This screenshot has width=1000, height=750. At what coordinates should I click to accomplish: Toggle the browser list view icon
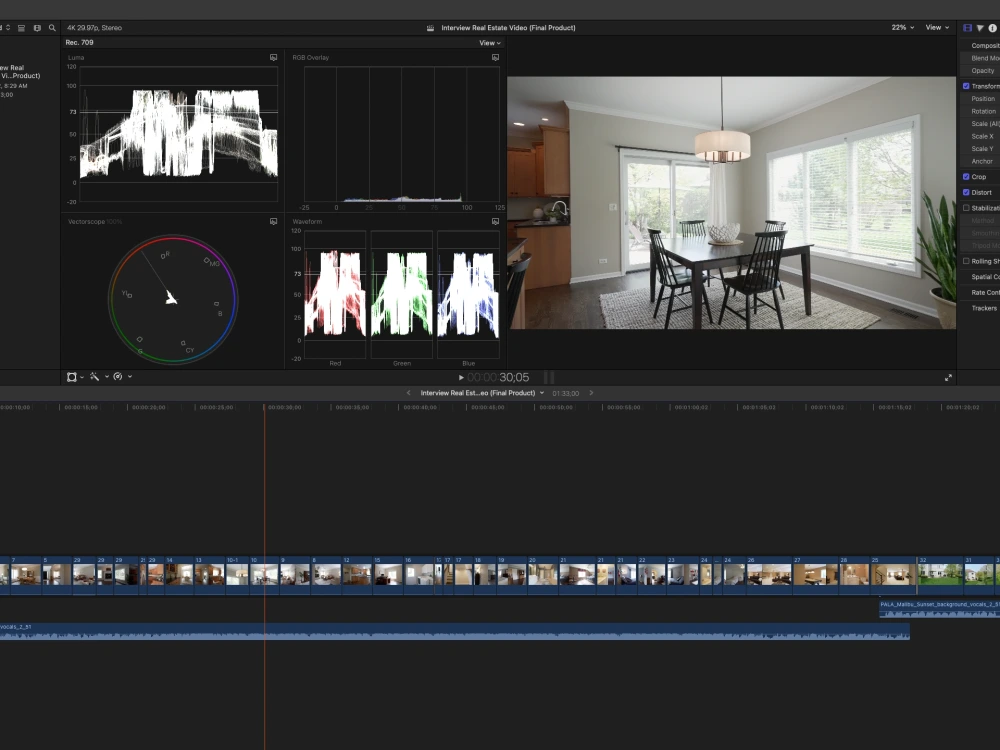(x=21, y=28)
